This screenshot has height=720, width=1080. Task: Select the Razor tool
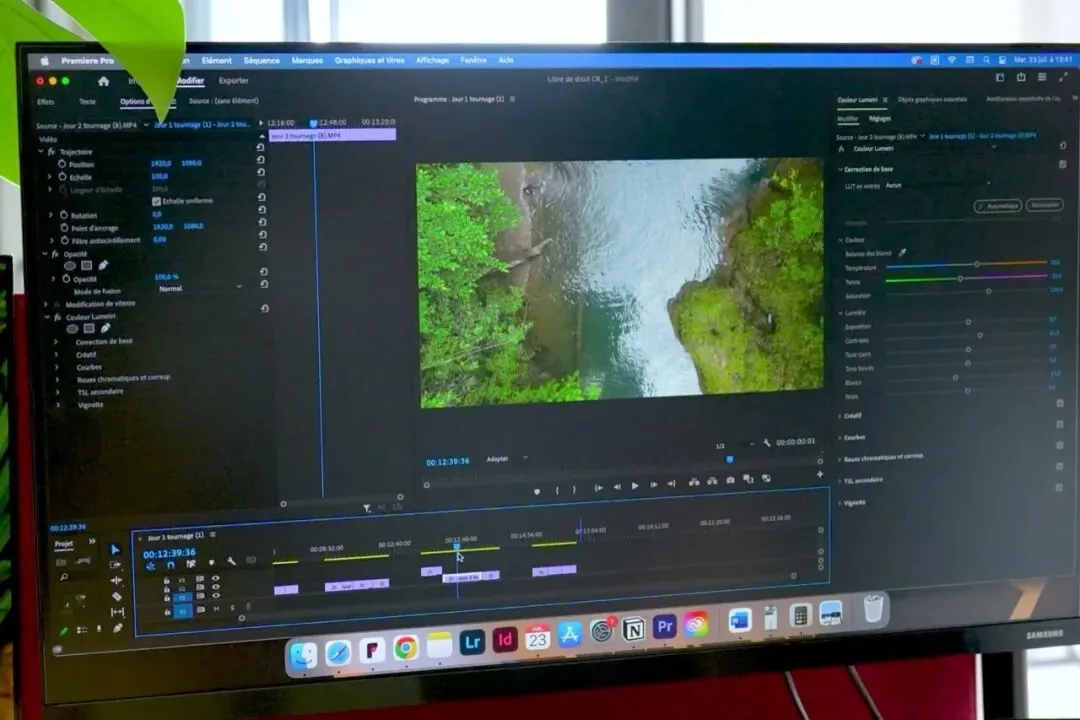tap(116, 596)
